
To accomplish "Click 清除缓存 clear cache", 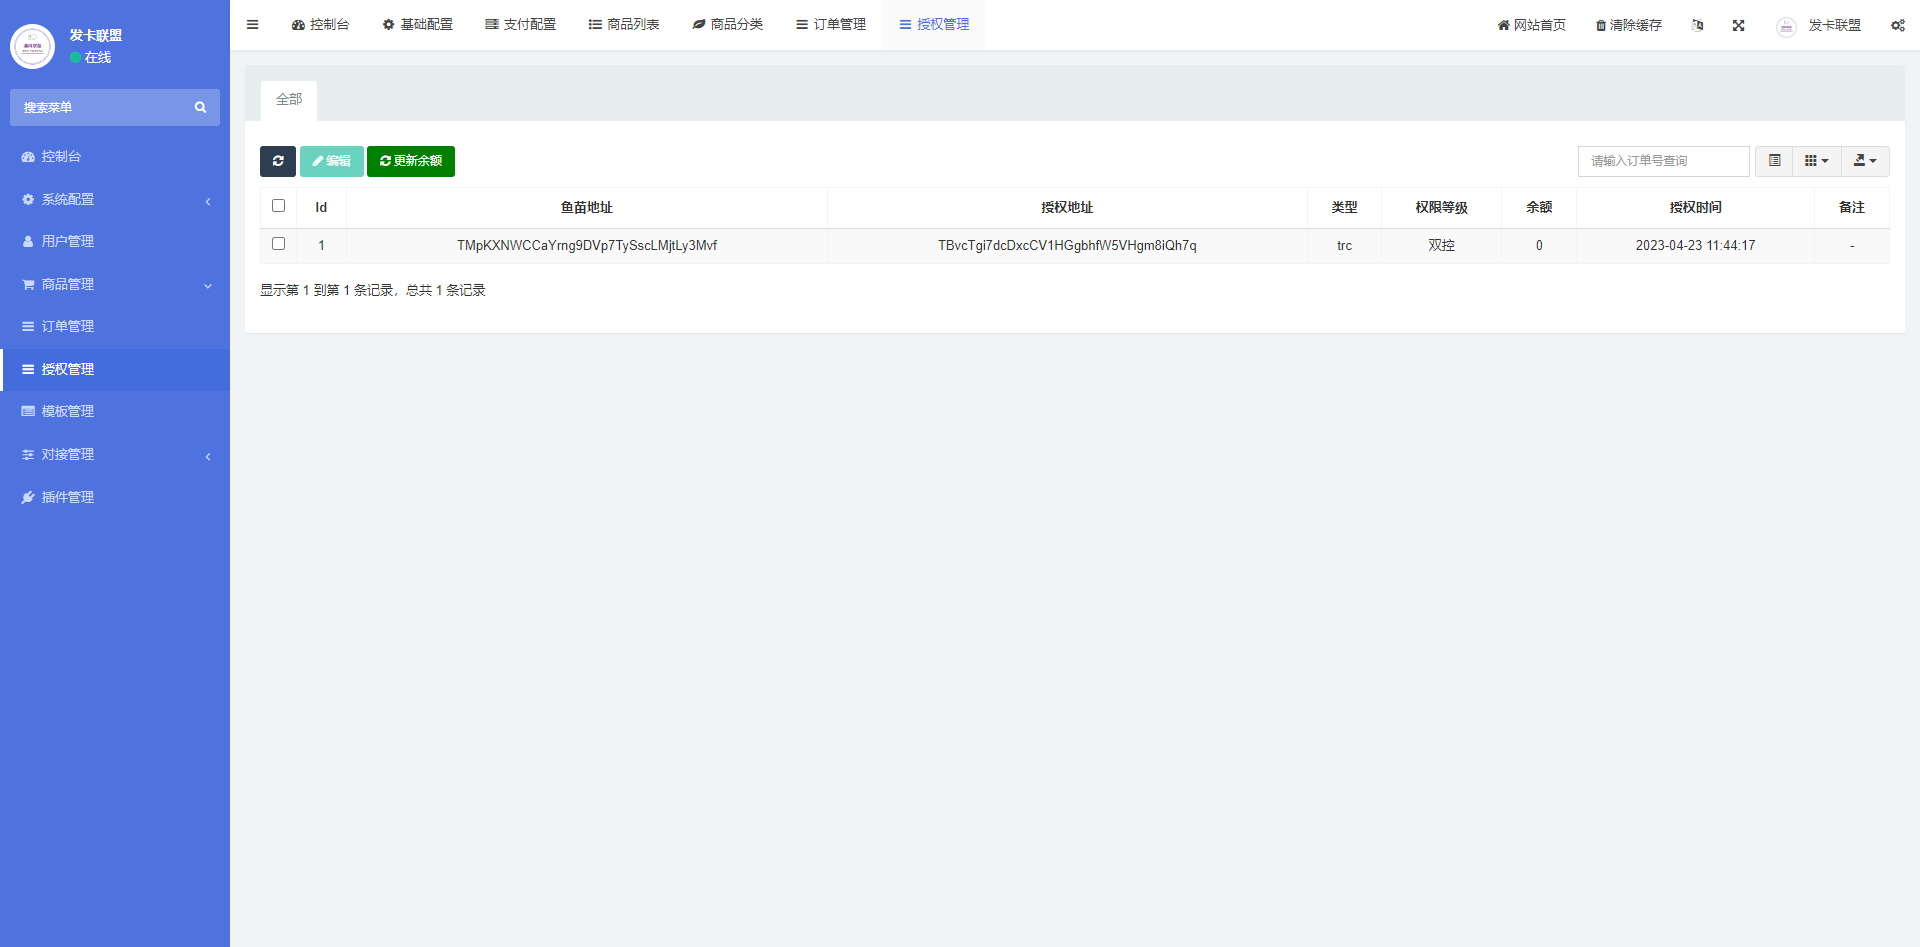I will click(x=1629, y=25).
